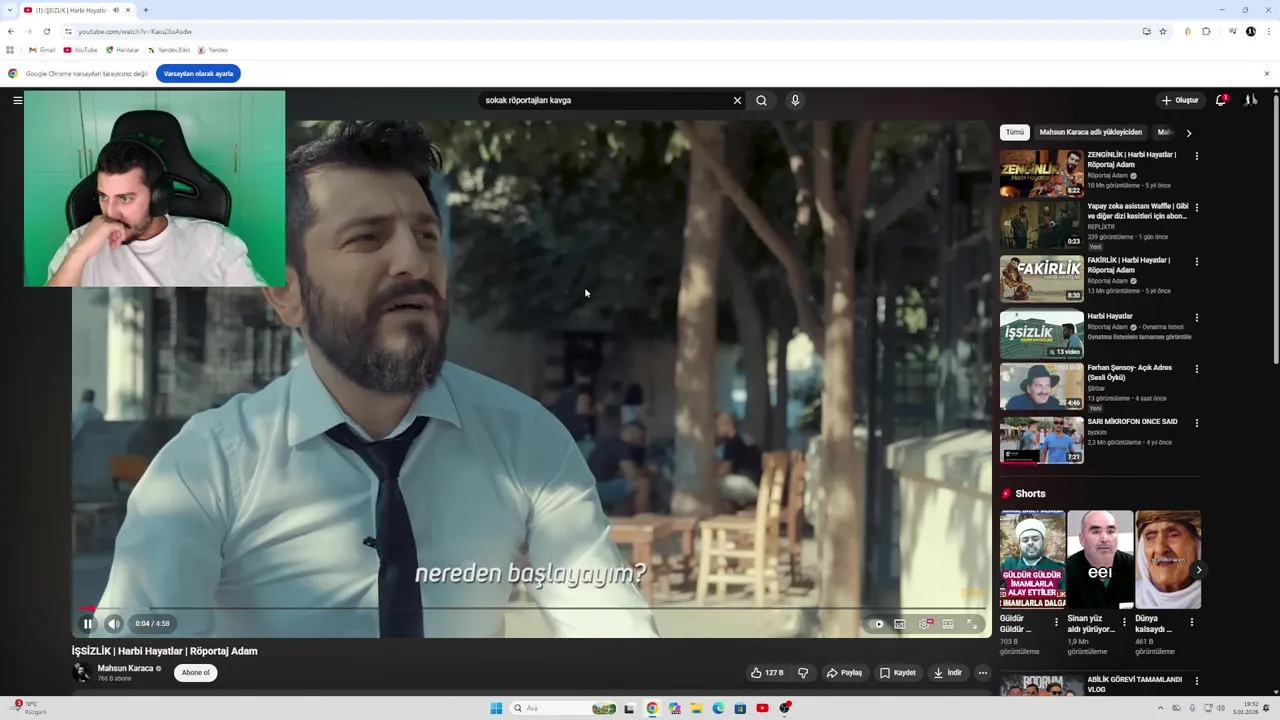Viewport: 1280px width, 720px height.
Task: Open the Chrome tab search dropdown arrow
Action: pyautogui.click(x=10, y=10)
